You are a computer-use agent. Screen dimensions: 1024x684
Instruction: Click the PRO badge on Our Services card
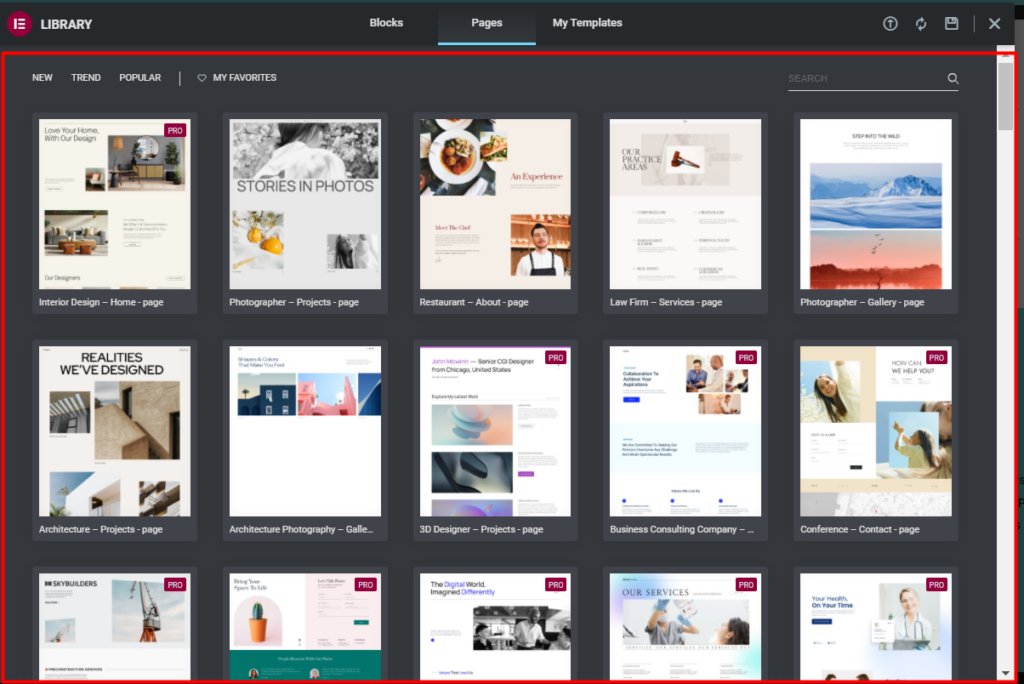click(746, 585)
